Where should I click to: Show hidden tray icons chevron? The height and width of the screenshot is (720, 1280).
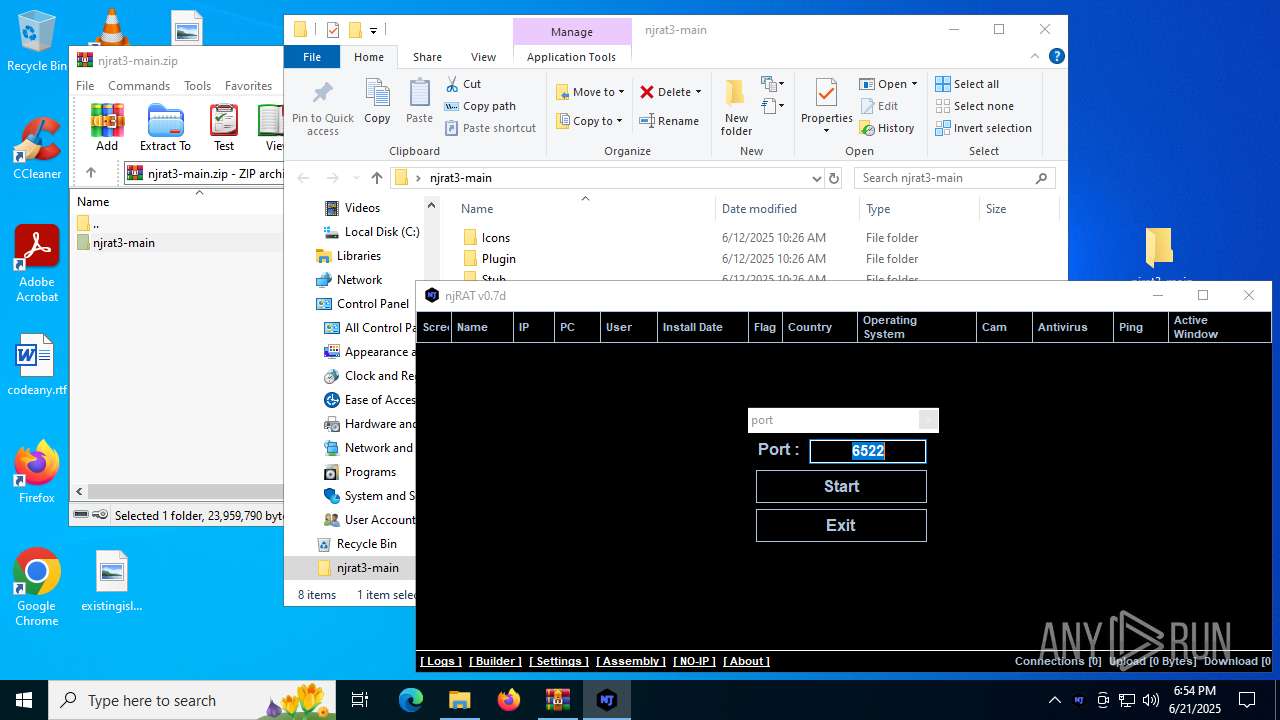pos(1054,700)
